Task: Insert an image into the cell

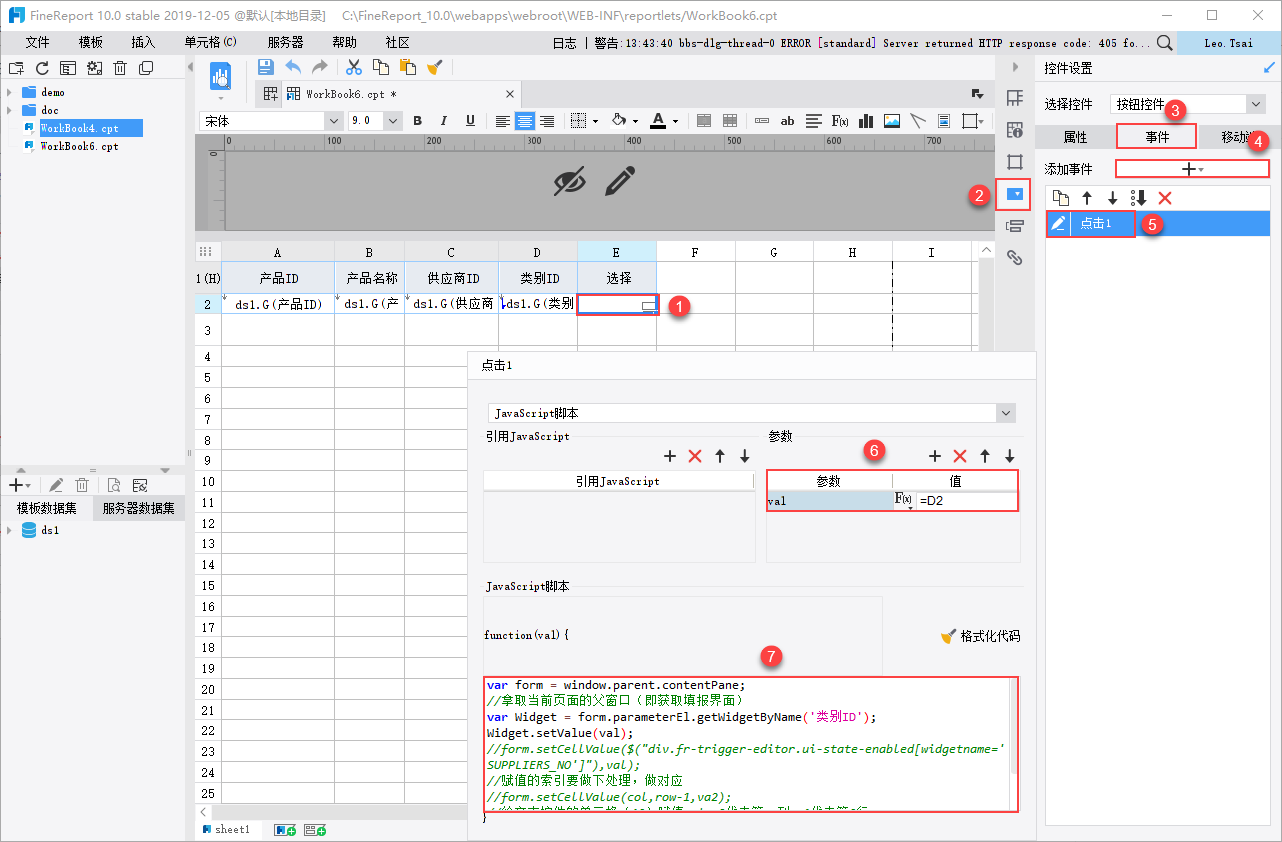Action: [892, 121]
